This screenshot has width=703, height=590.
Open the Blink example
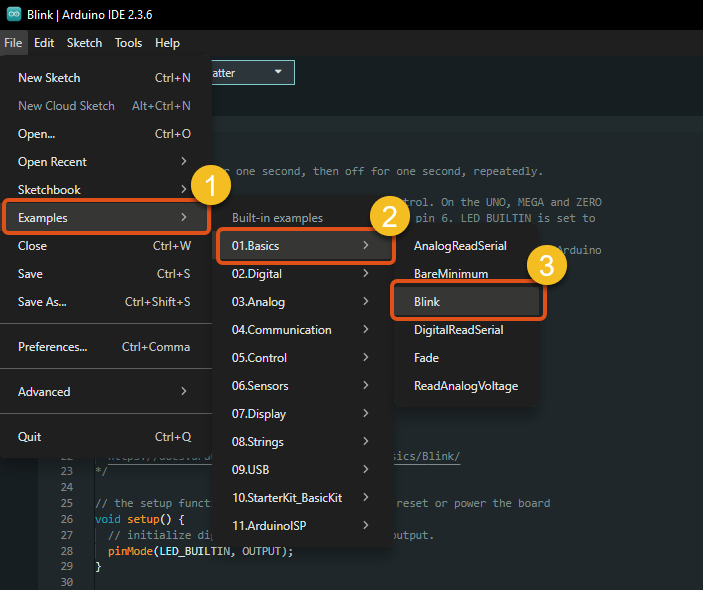(x=468, y=302)
